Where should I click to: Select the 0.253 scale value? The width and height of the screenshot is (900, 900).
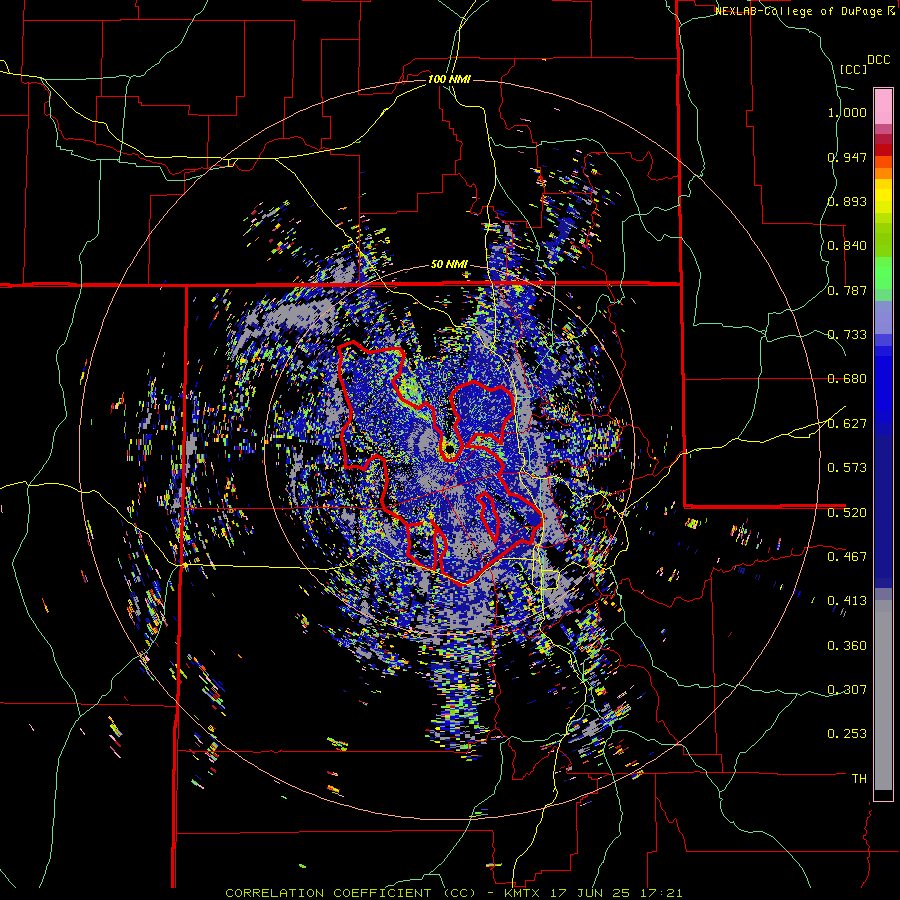pos(847,734)
